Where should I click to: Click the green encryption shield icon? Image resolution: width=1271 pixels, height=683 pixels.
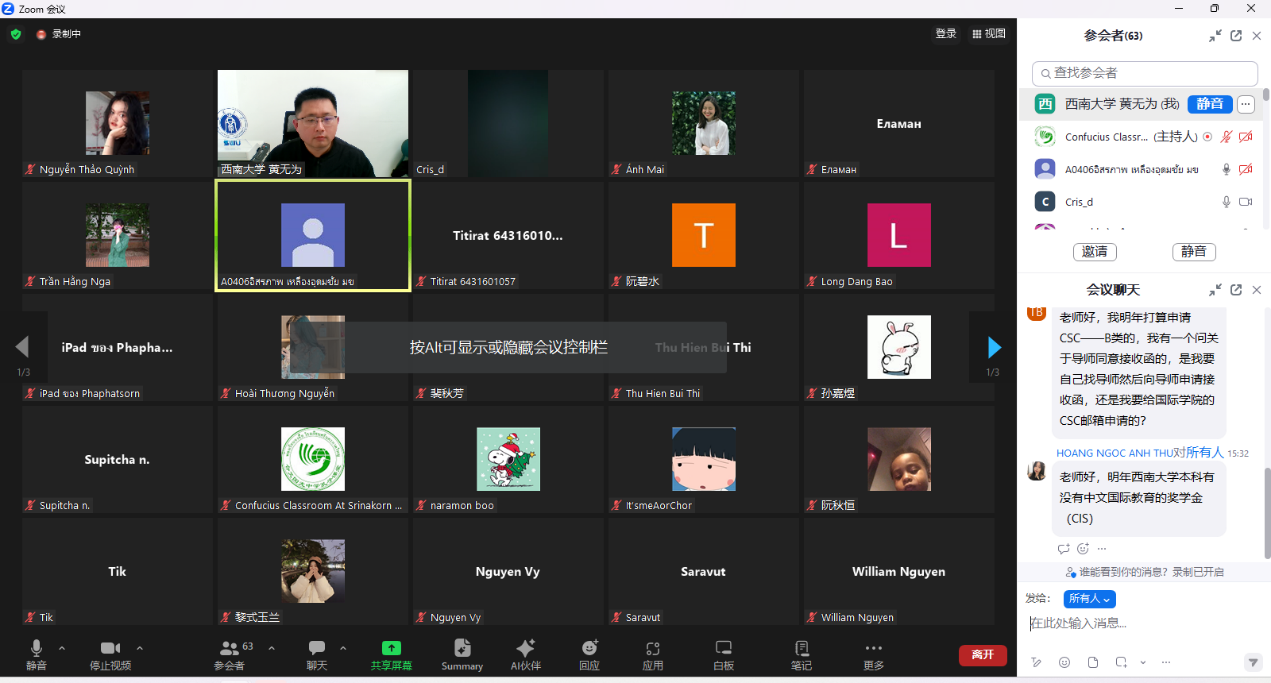tap(15, 34)
